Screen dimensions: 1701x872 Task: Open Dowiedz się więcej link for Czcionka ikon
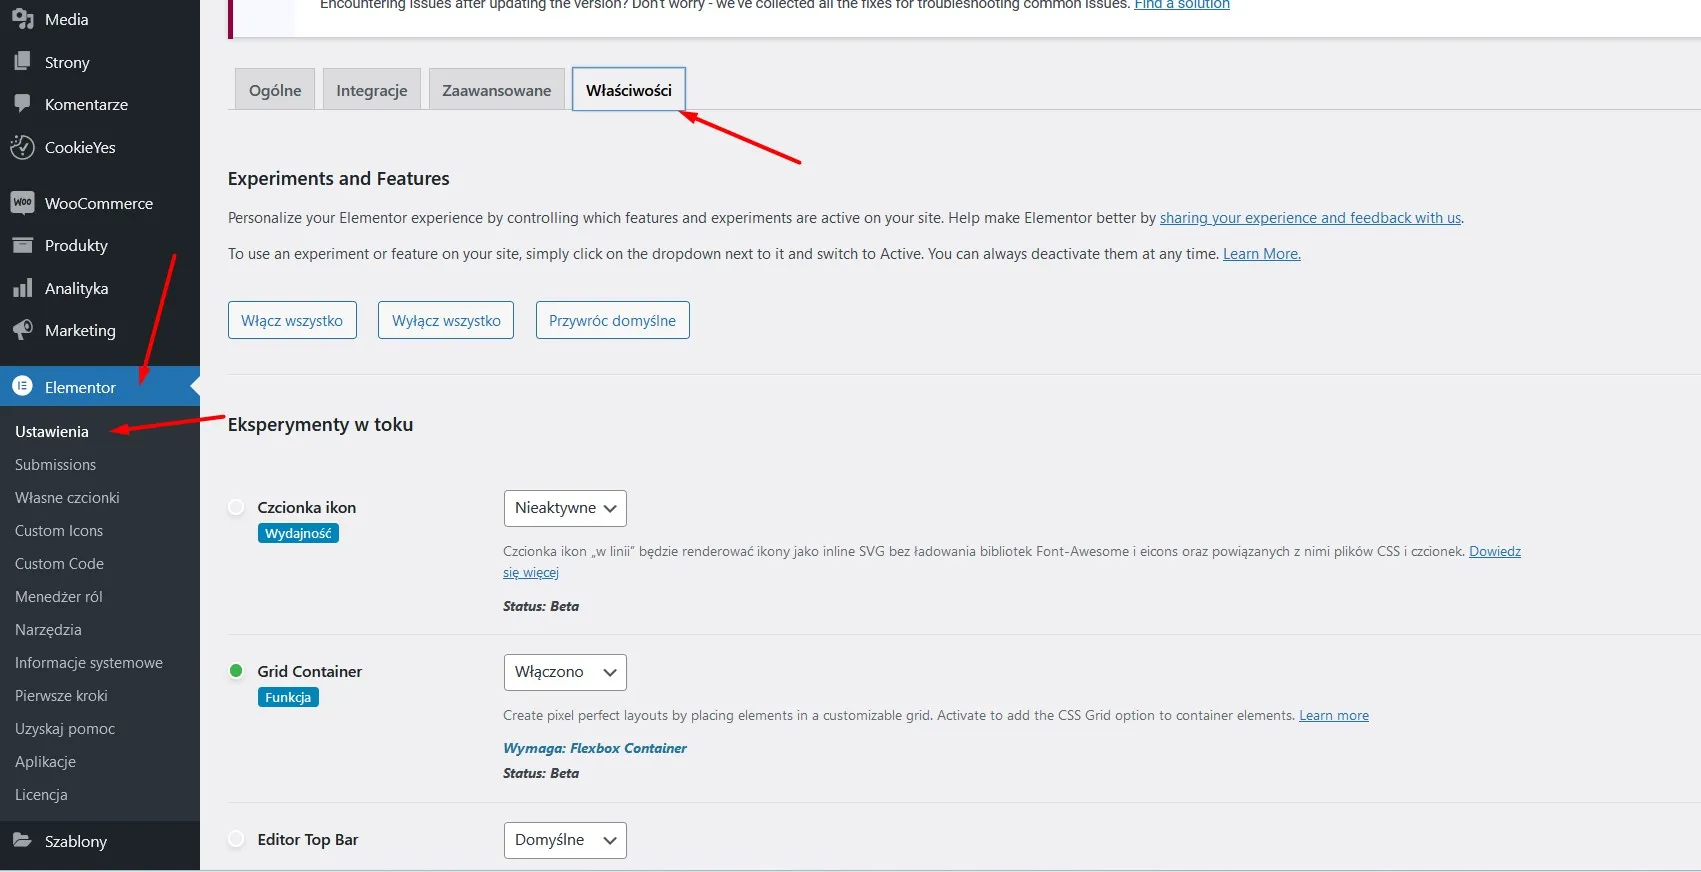point(1495,551)
